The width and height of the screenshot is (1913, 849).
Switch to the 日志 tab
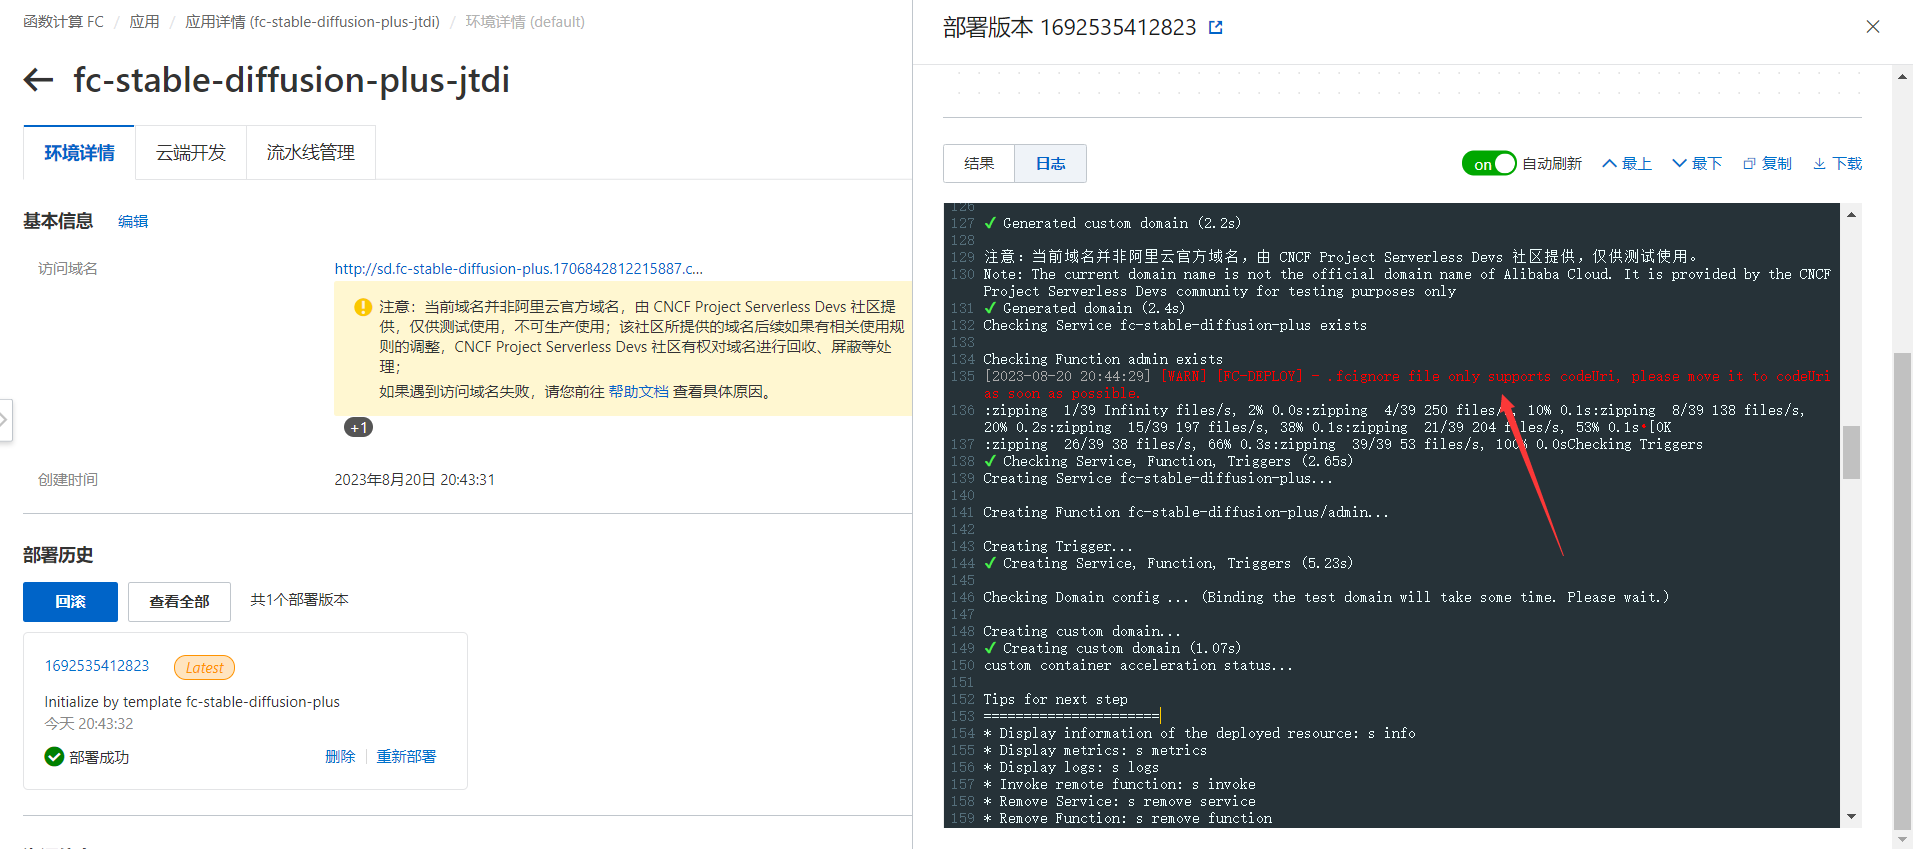[1050, 164]
